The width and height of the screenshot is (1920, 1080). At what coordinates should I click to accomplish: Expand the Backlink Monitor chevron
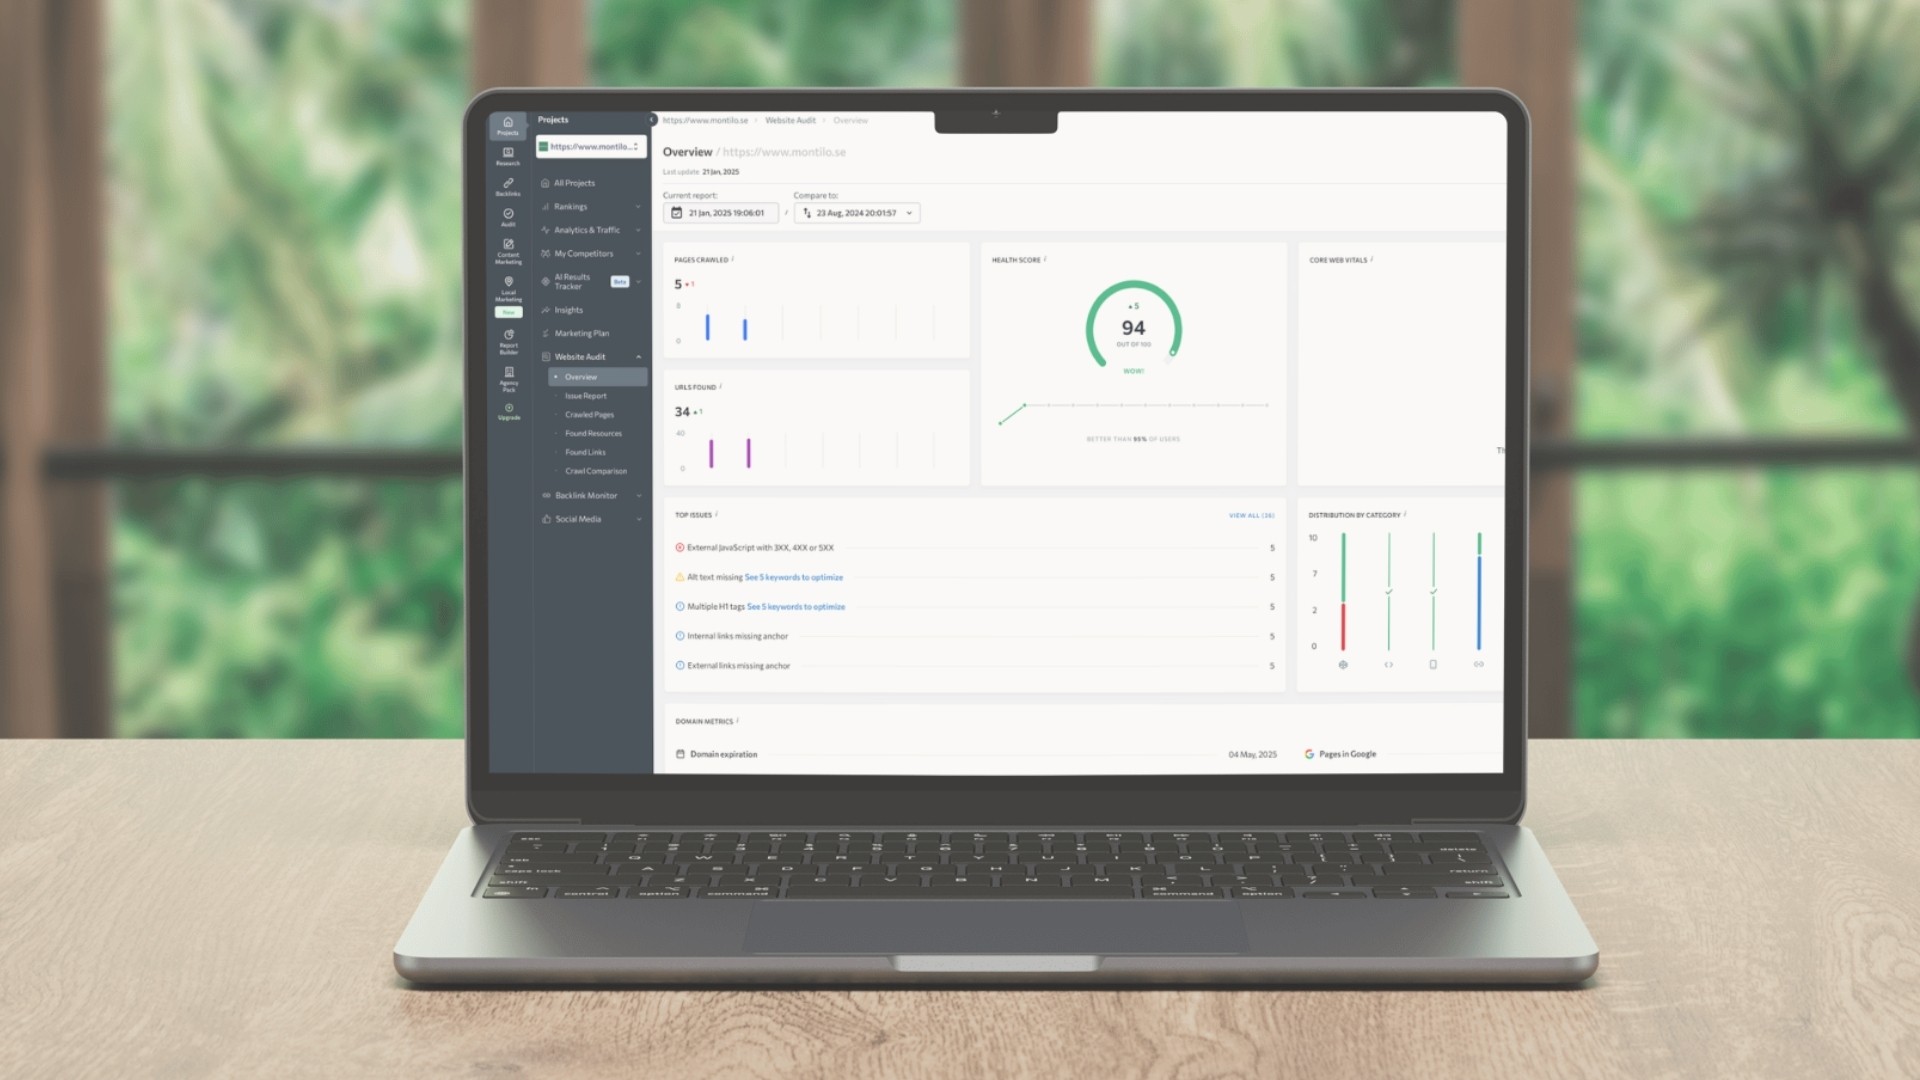coord(638,496)
